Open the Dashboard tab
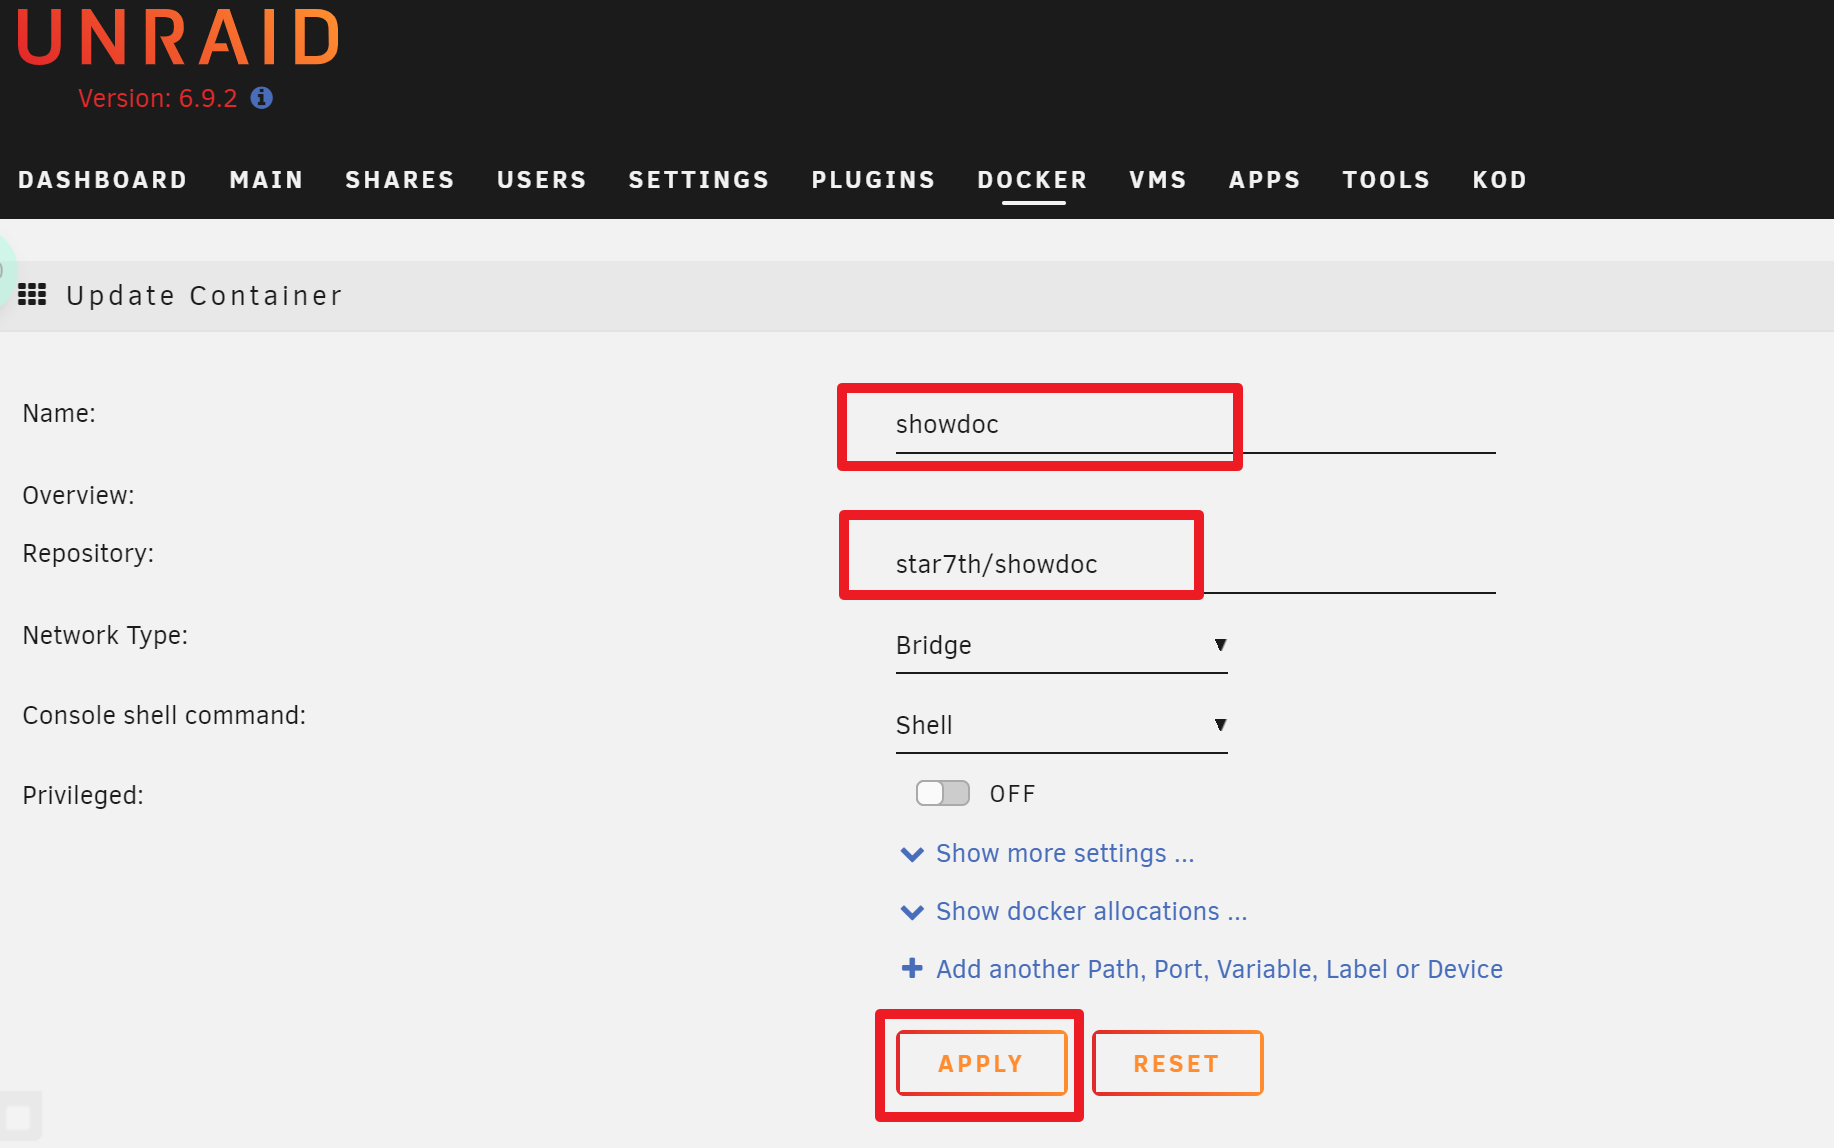1834x1148 pixels. tap(103, 180)
